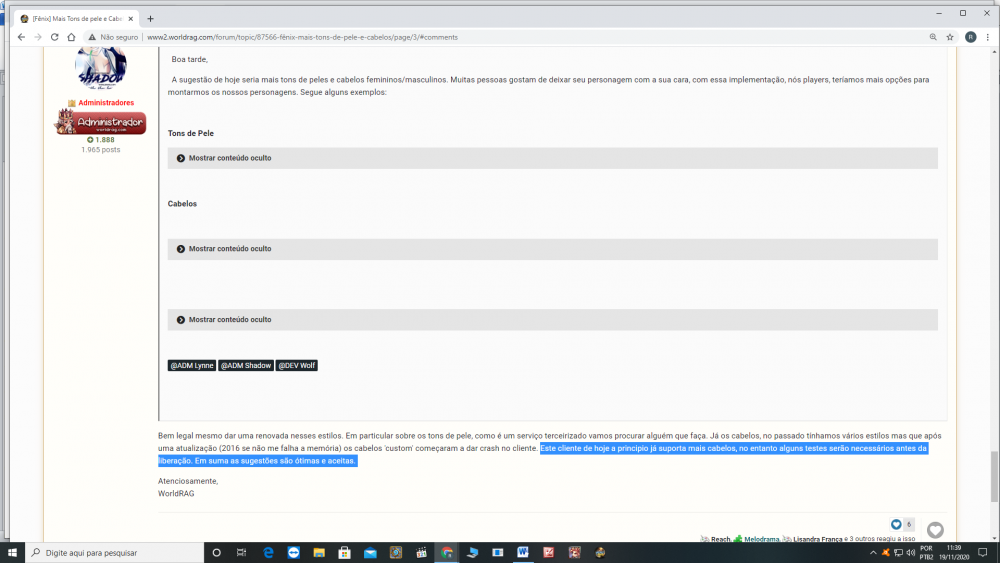Open the Chrome profile avatar
The width and height of the screenshot is (1000, 563).
[x=970, y=37]
